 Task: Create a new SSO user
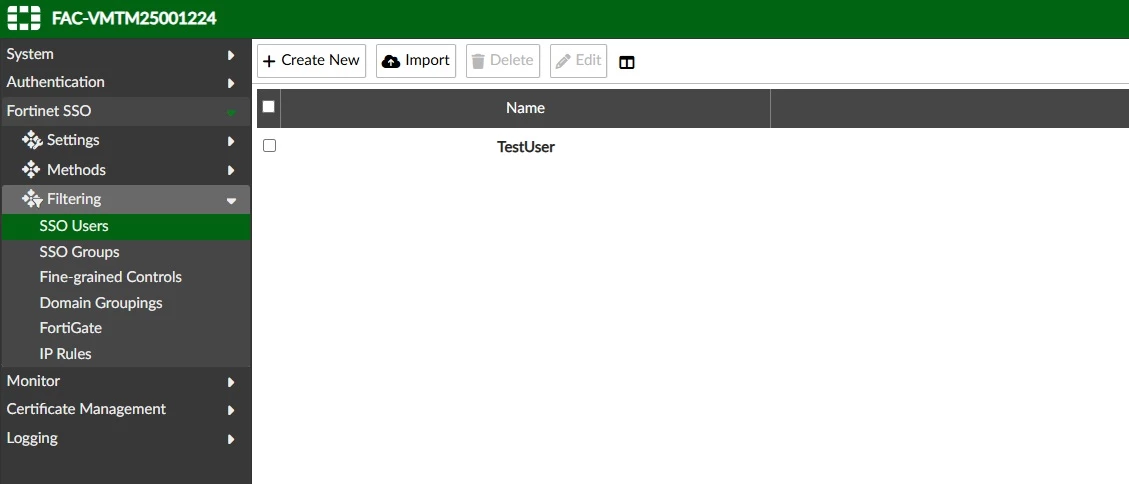point(311,60)
